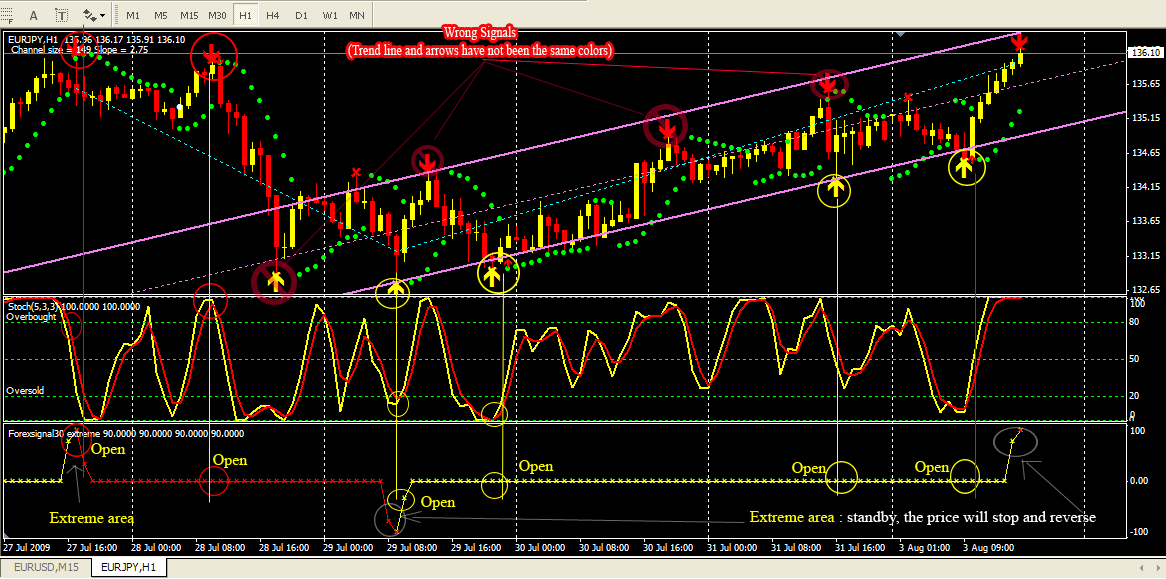The height and width of the screenshot is (579, 1166).
Task: Switch to the EURUSD,M15 chart tab
Action: click(x=46, y=568)
